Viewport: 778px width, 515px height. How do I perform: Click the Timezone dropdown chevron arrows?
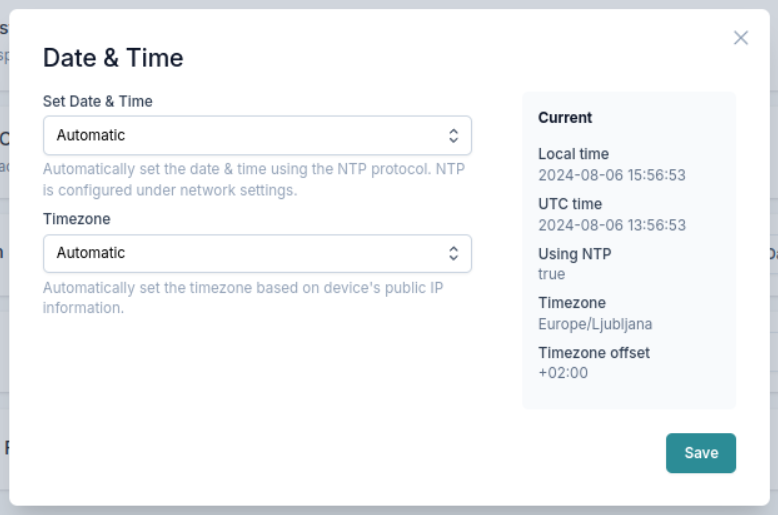pyautogui.click(x=453, y=254)
